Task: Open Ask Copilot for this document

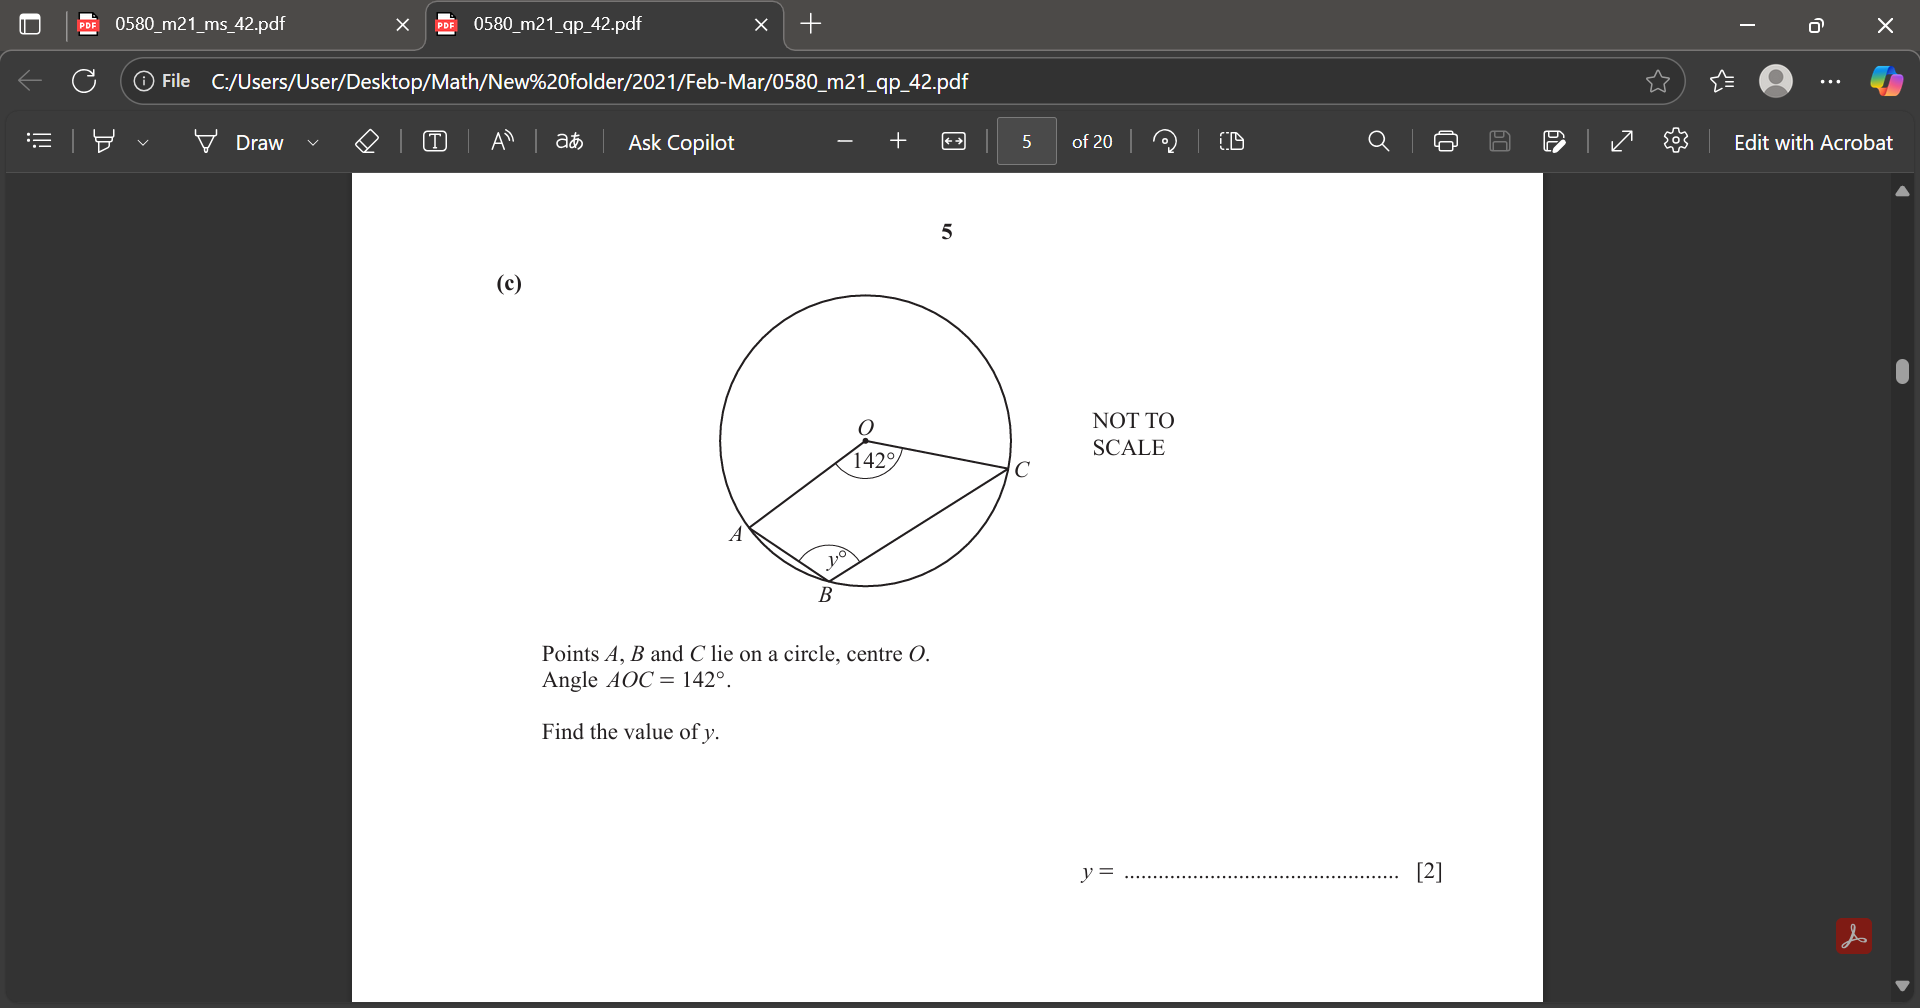Action: (x=681, y=141)
